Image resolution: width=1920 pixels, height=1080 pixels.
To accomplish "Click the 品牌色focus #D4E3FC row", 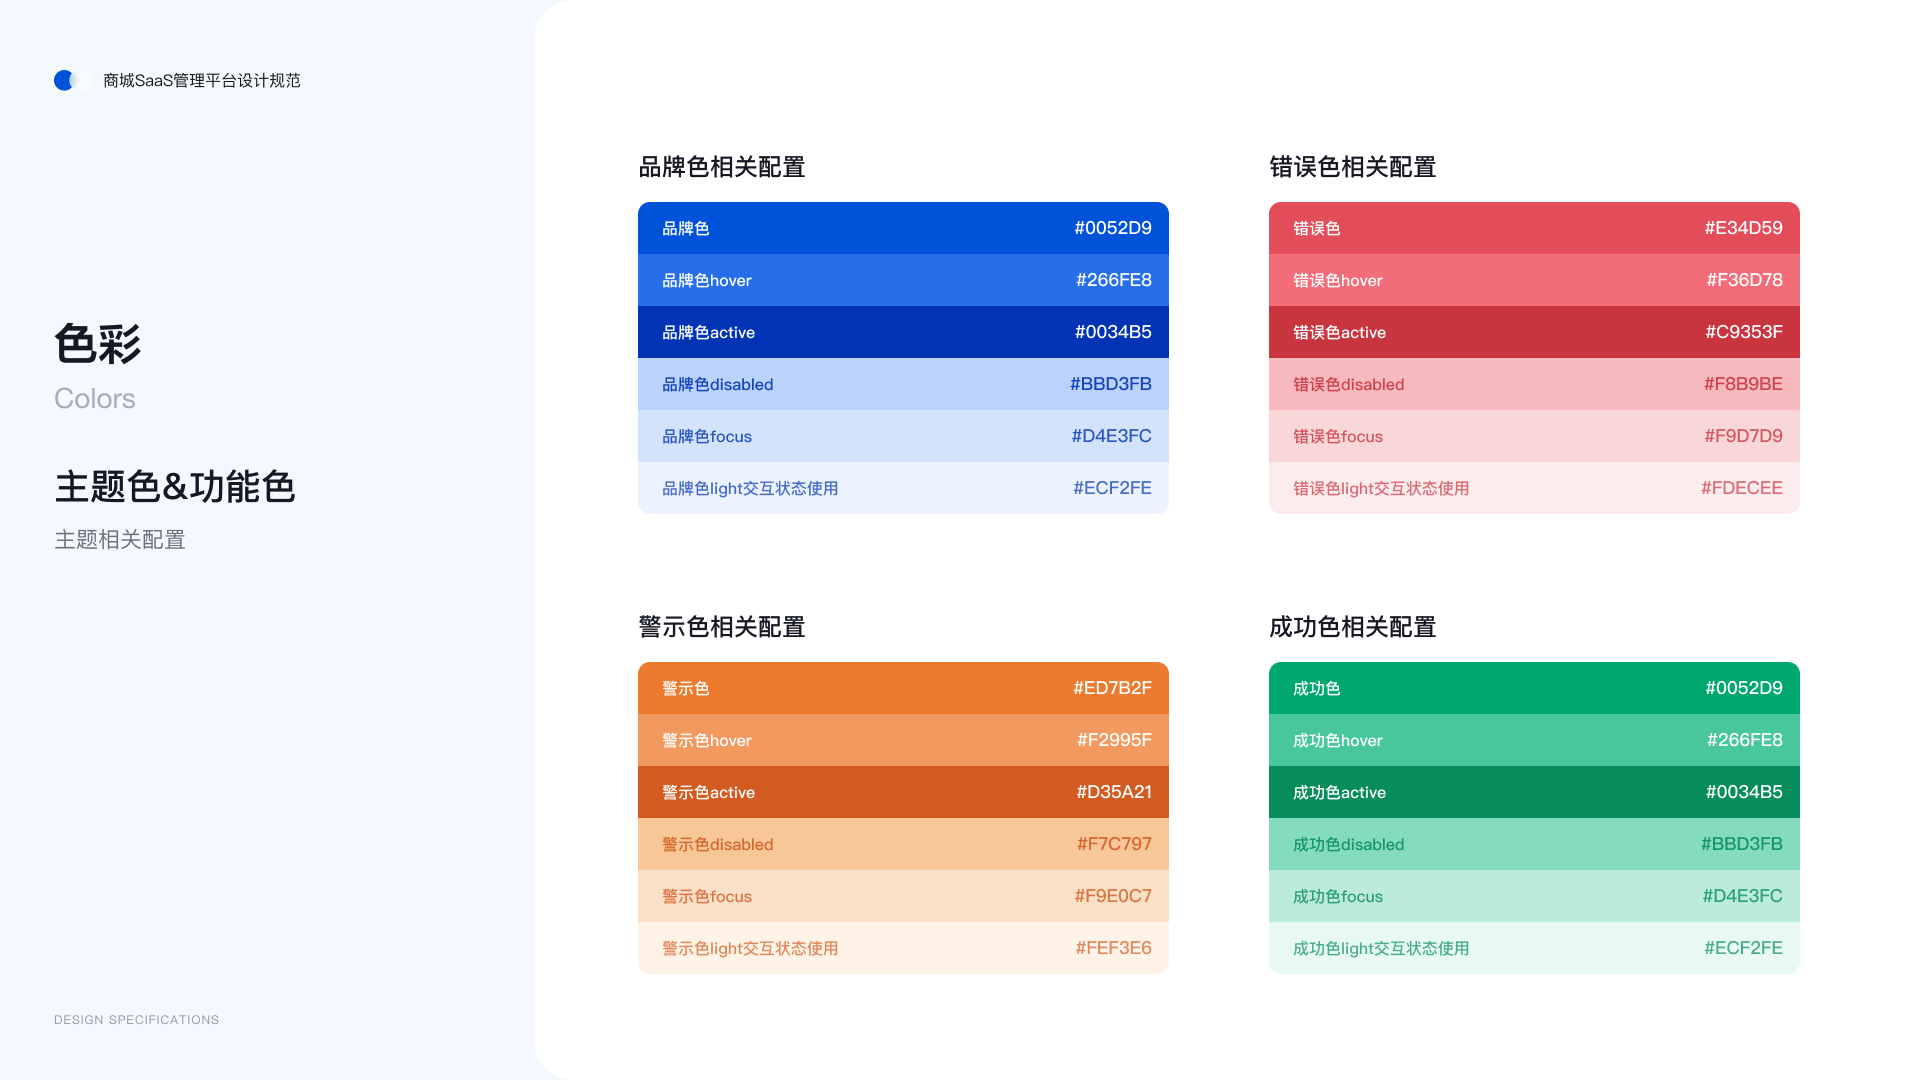I will pos(902,436).
